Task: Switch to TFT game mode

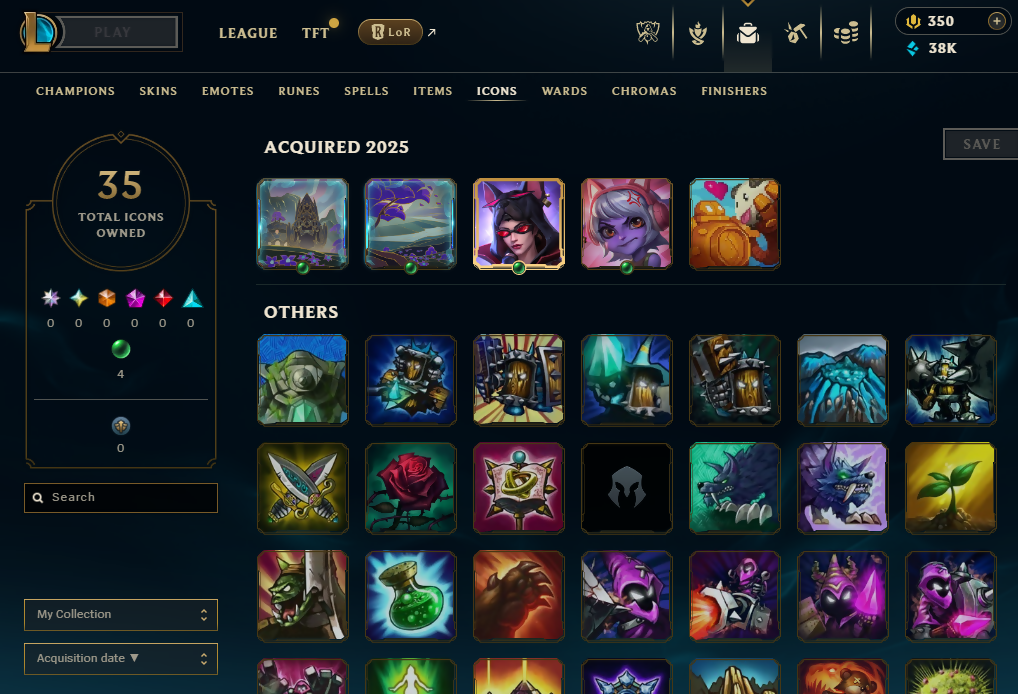Action: click(316, 33)
